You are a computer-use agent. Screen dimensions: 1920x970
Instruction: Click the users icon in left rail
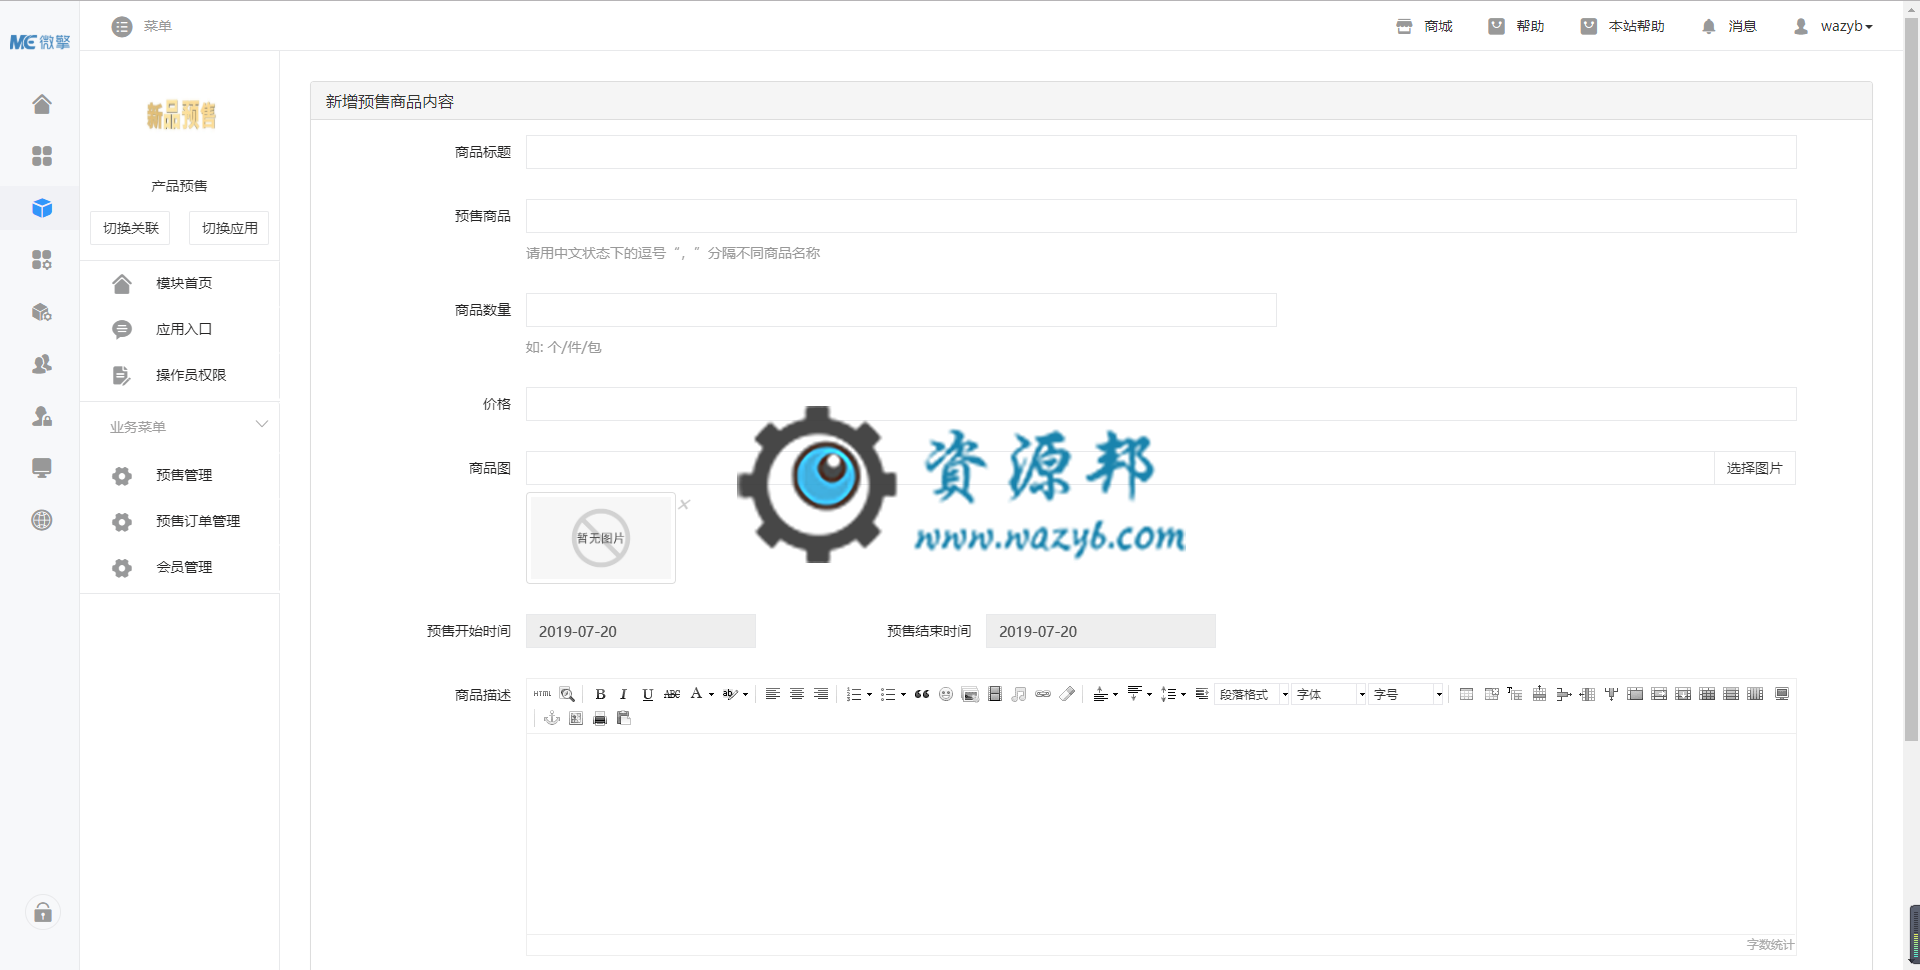(42, 364)
